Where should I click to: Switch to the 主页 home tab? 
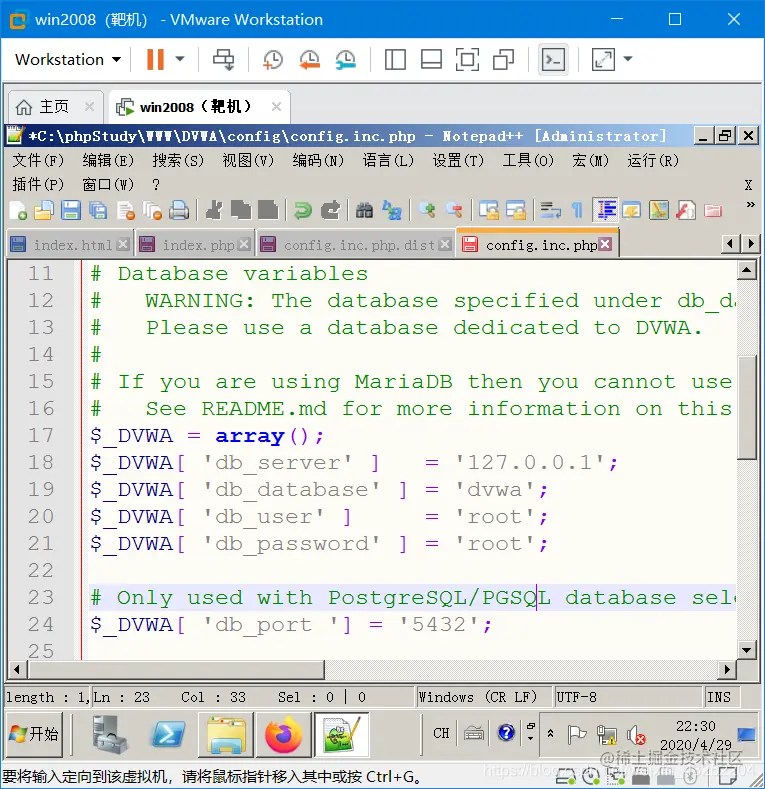54,107
